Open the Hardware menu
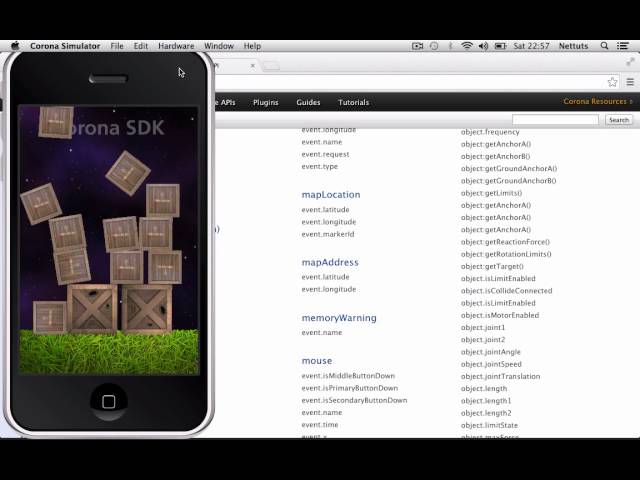The image size is (640, 480). (x=176, y=46)
